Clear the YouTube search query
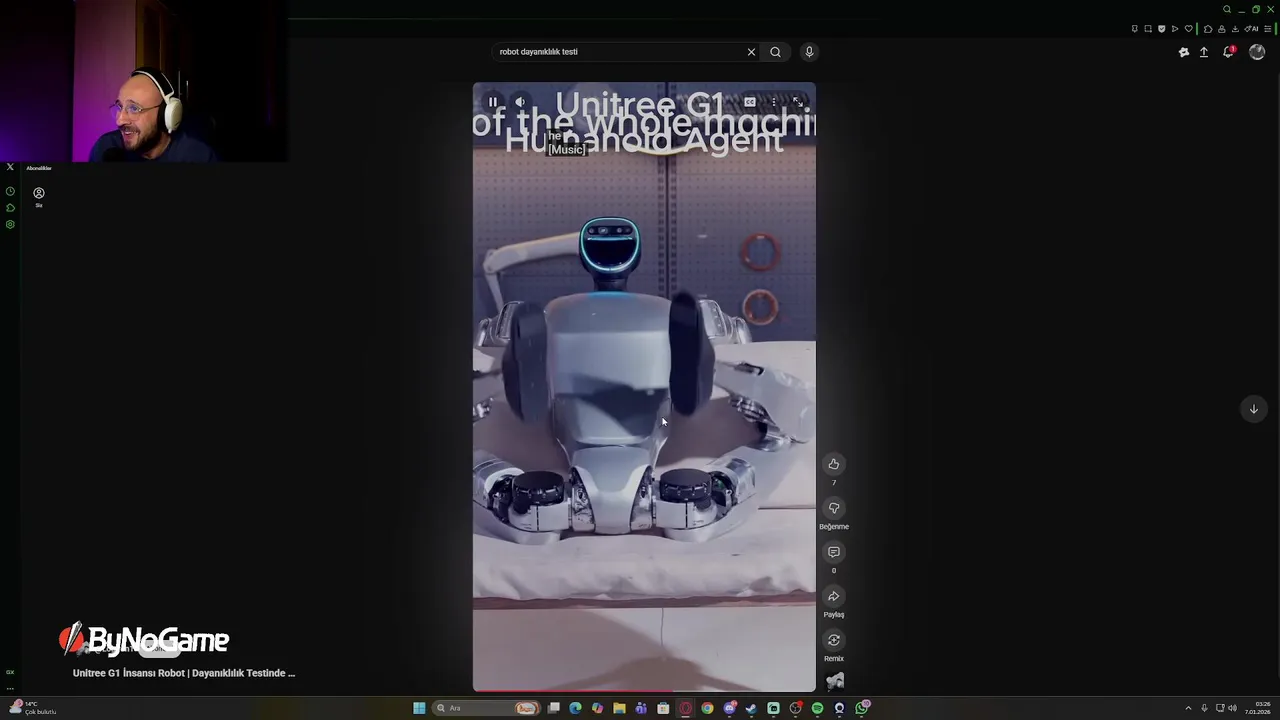1280x720 pixels. [751, 52]
